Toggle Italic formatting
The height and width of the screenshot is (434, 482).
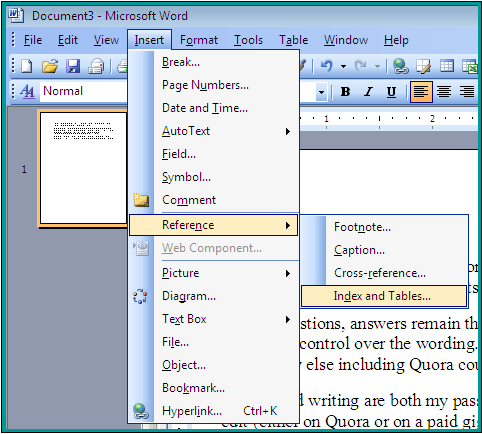(368, 91)
